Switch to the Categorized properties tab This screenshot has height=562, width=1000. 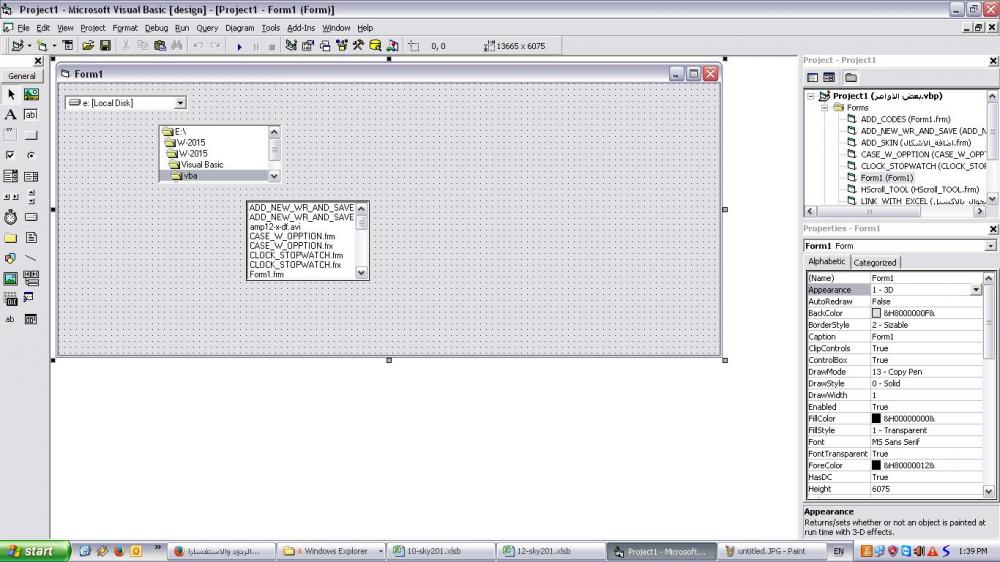(874, 263)
